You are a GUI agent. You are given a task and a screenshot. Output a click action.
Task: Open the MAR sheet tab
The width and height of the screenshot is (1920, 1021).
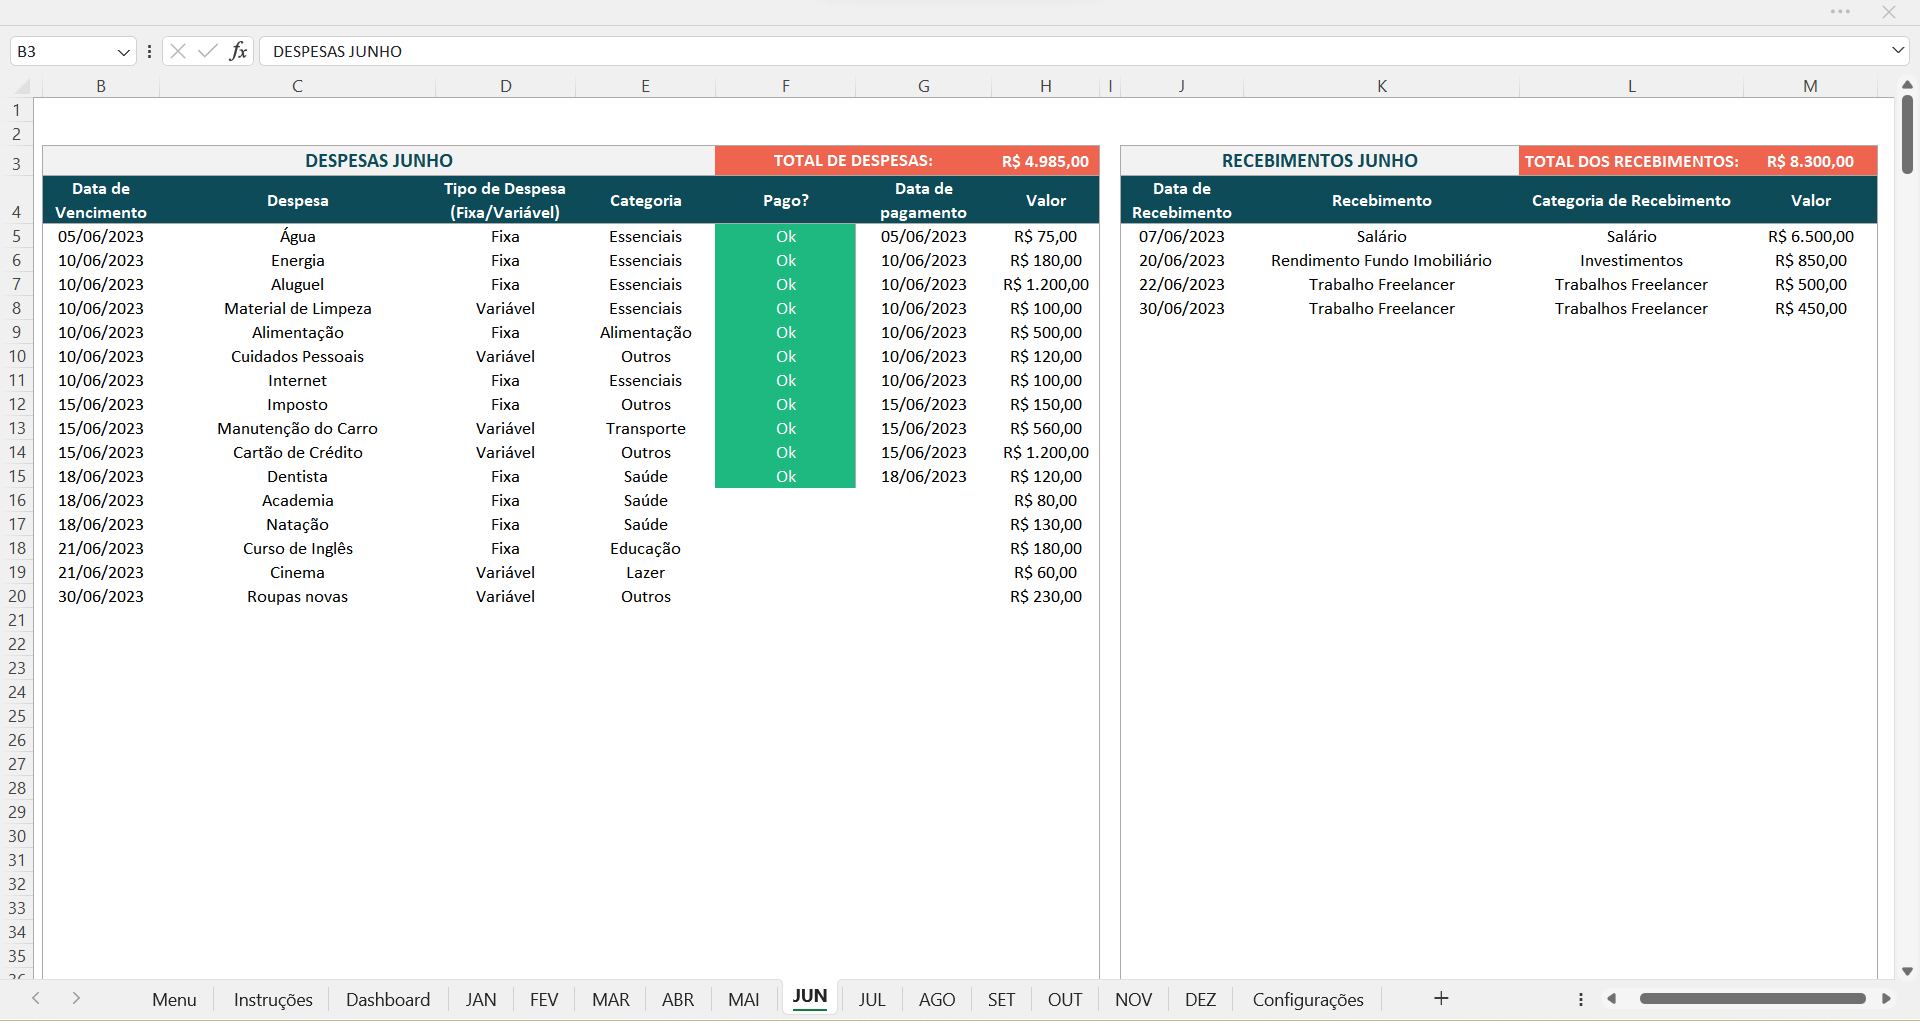(611, 999)
